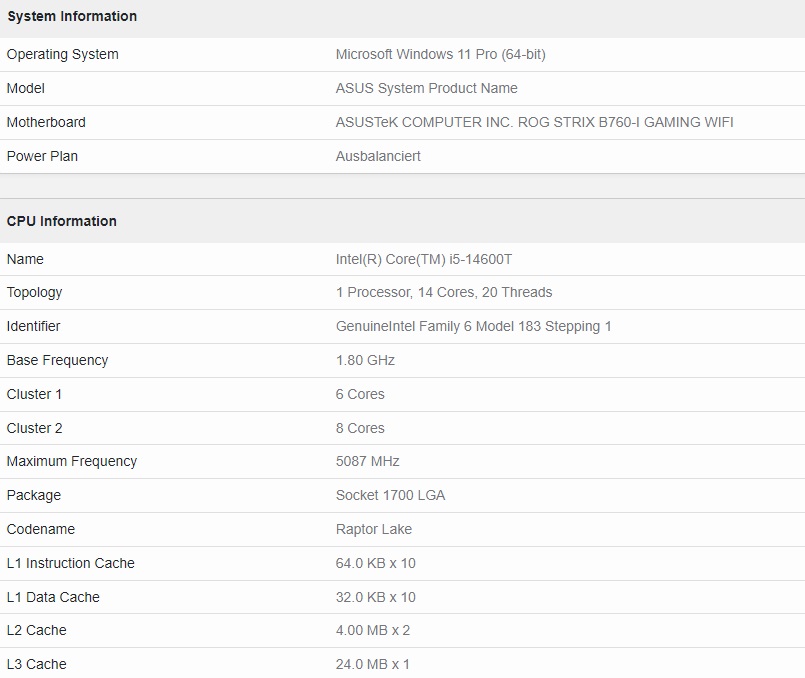Click the L1 Instruction Cache row label
Image resolution: width=805 pixels, height=678 pixels.
[71, 563]
